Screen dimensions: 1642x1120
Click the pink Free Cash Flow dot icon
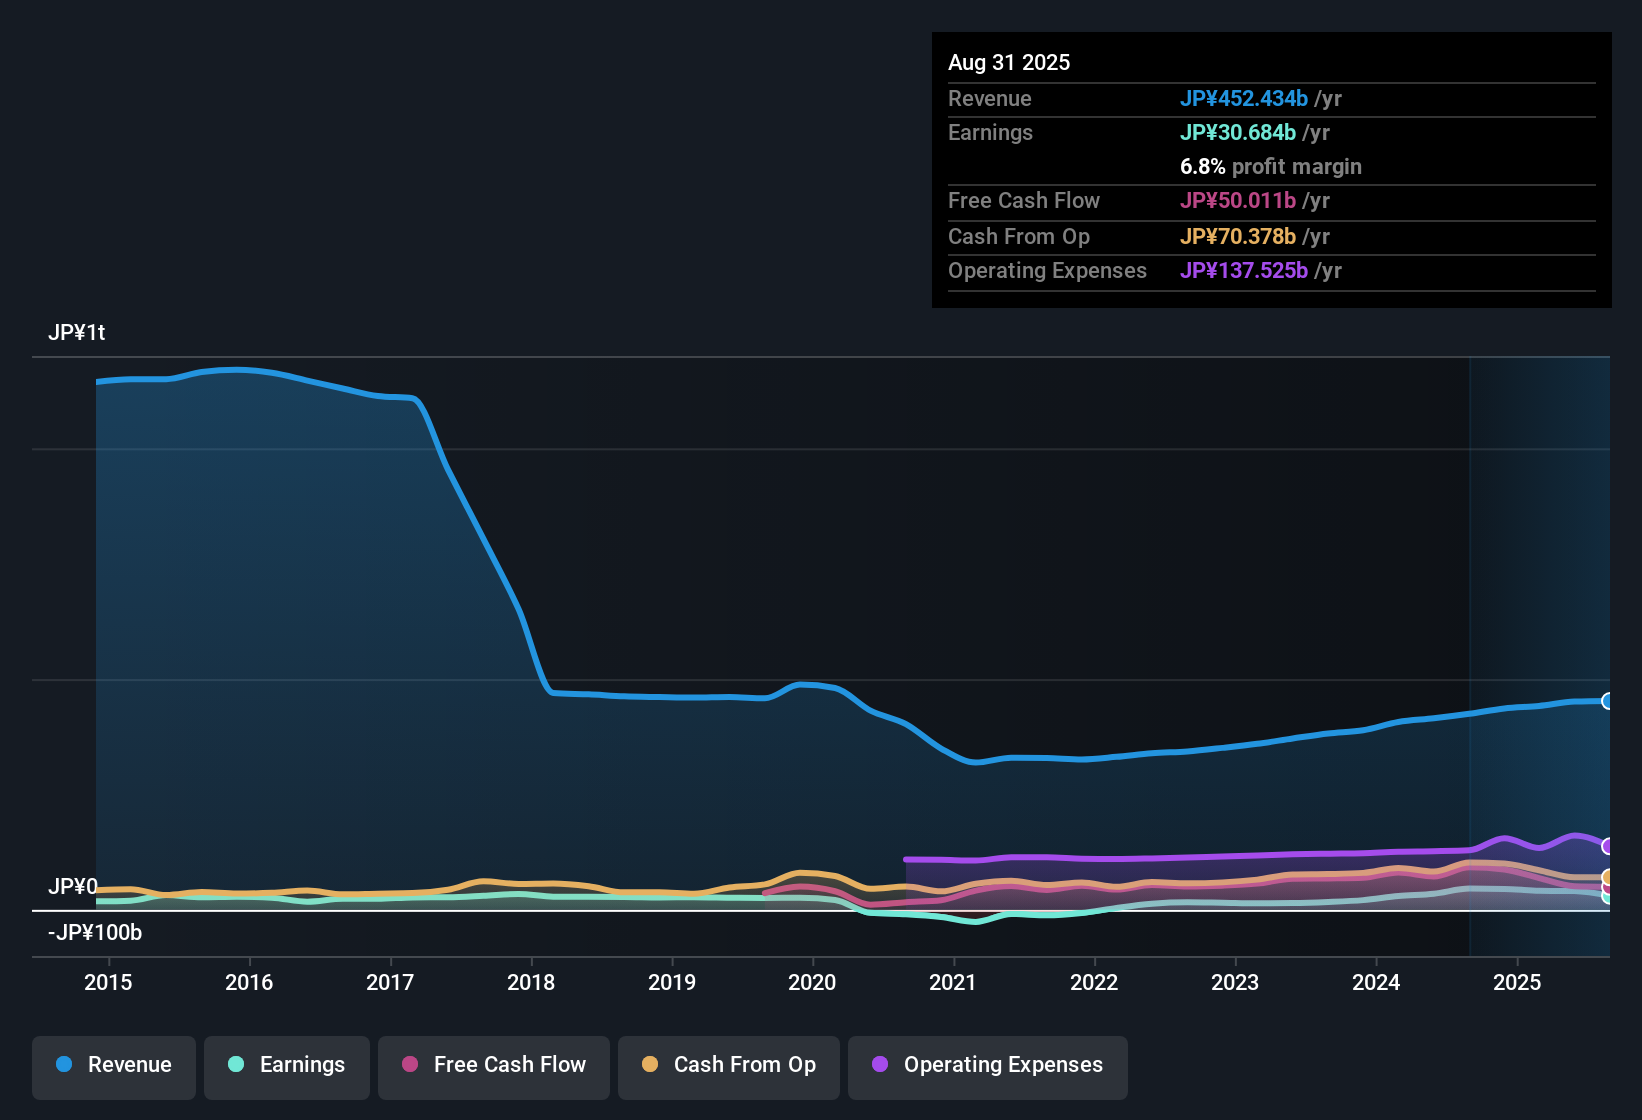[408, 1065]
